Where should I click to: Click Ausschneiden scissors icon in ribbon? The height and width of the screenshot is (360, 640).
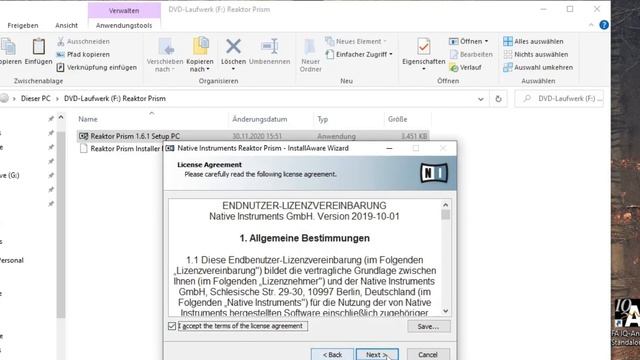pyautogui.click(x=61, y=41)
